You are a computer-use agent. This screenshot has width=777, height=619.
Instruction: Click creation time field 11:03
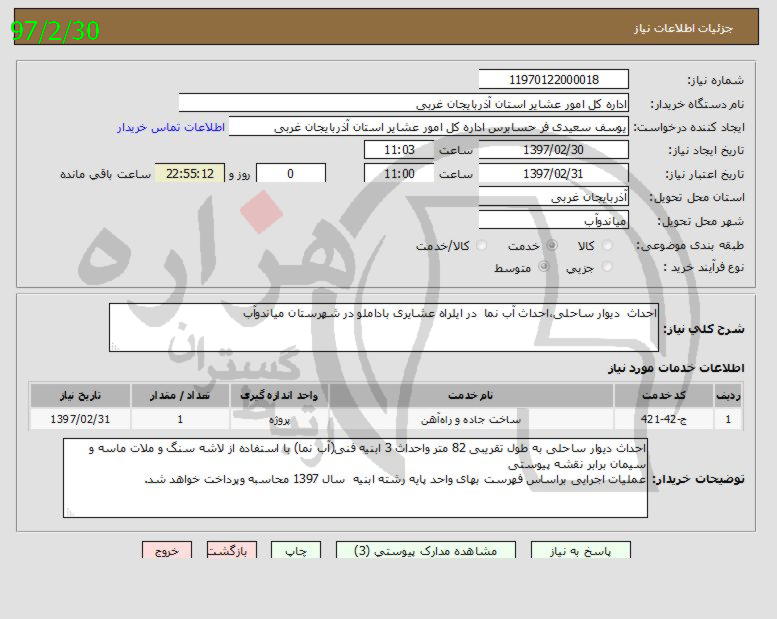(399, 150)
